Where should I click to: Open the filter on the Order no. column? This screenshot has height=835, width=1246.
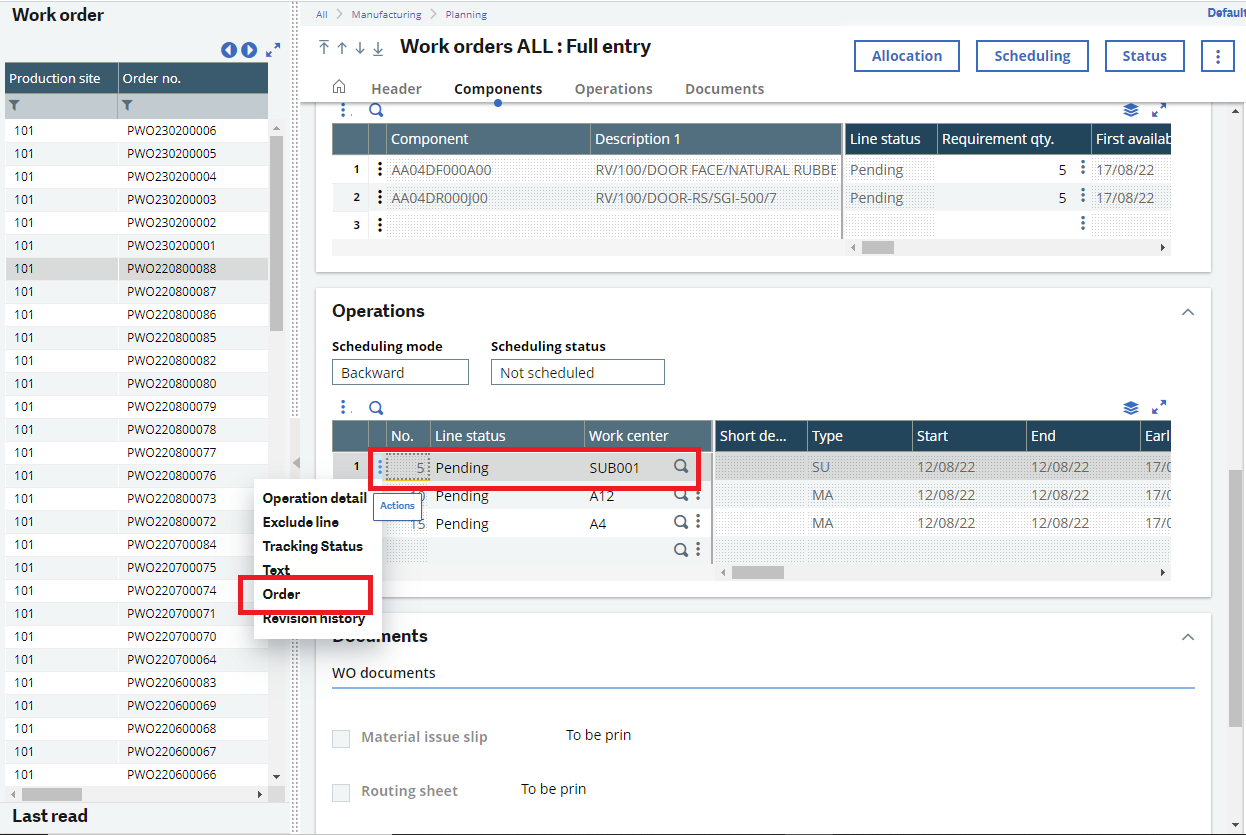(x=127, y=105)
